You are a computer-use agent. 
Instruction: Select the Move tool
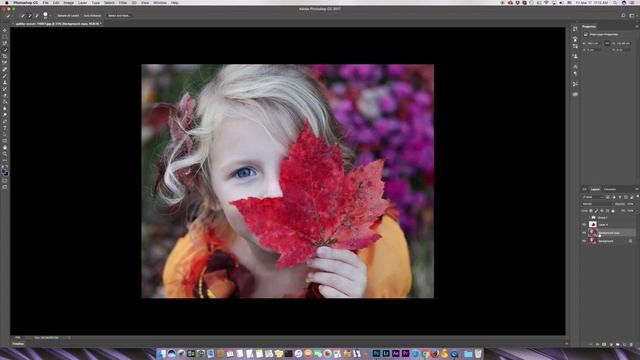click(x=5, y=30)
